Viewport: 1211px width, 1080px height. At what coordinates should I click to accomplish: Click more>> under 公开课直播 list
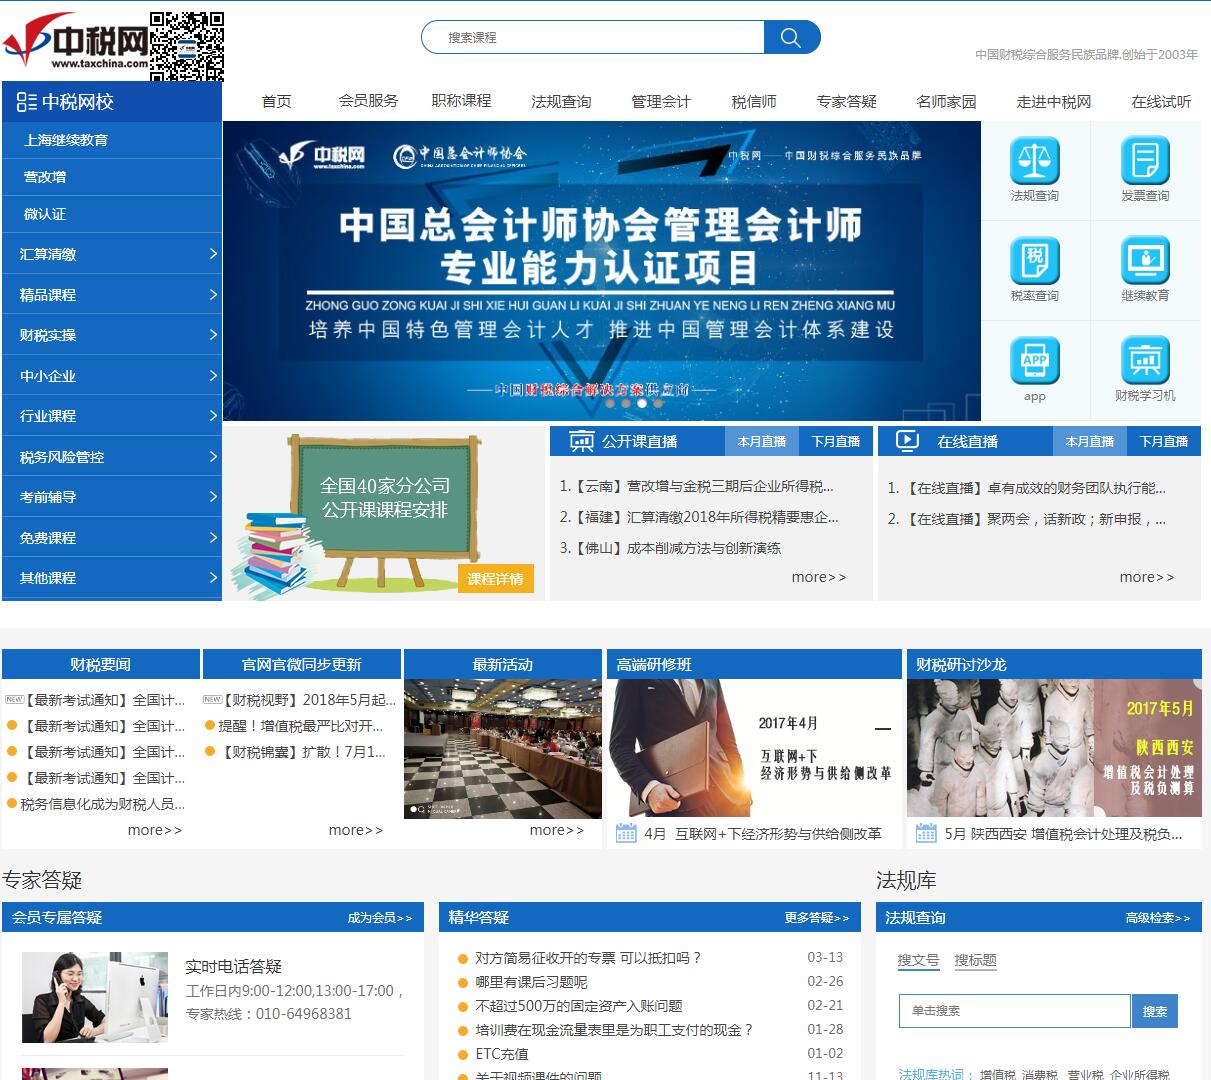pos(819,577)
